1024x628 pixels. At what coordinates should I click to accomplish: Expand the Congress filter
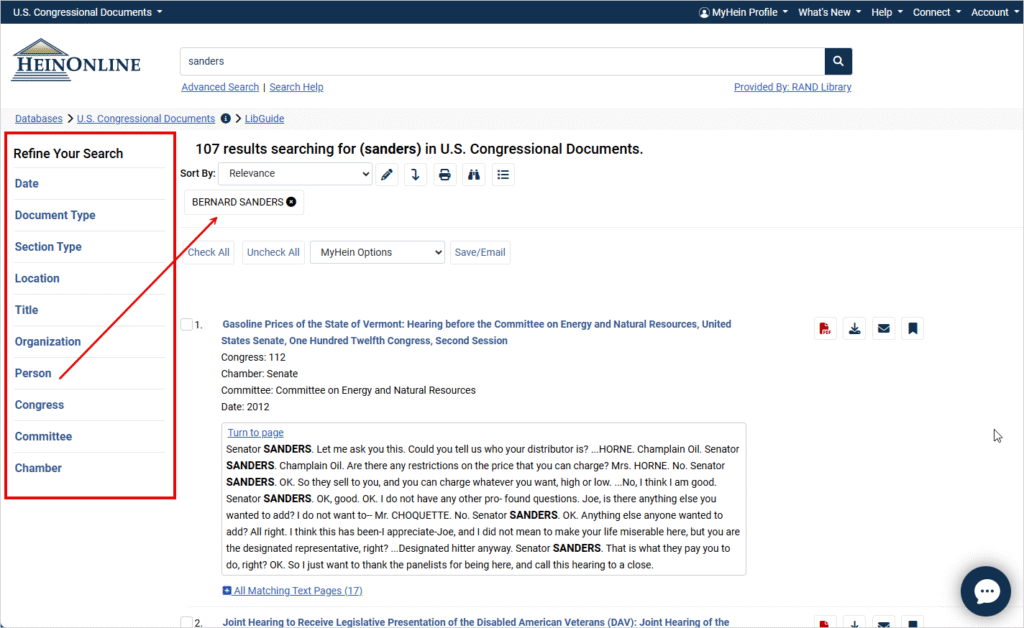pyautogui.click(x=39, y=405)
